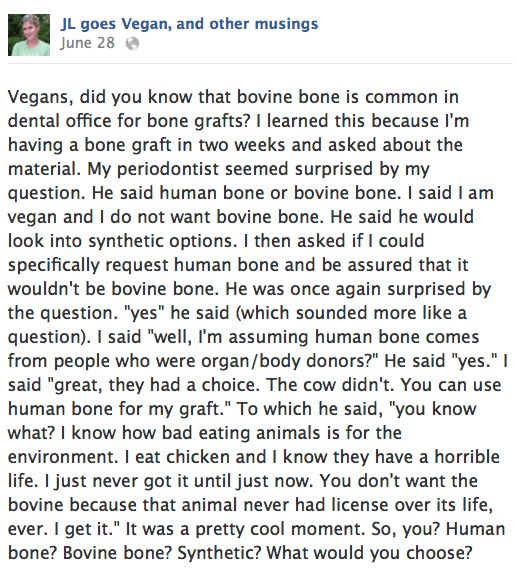Click the phrase "dental office for bone grafts"
The height and width of the screenshot is (571, 517).
128,121
